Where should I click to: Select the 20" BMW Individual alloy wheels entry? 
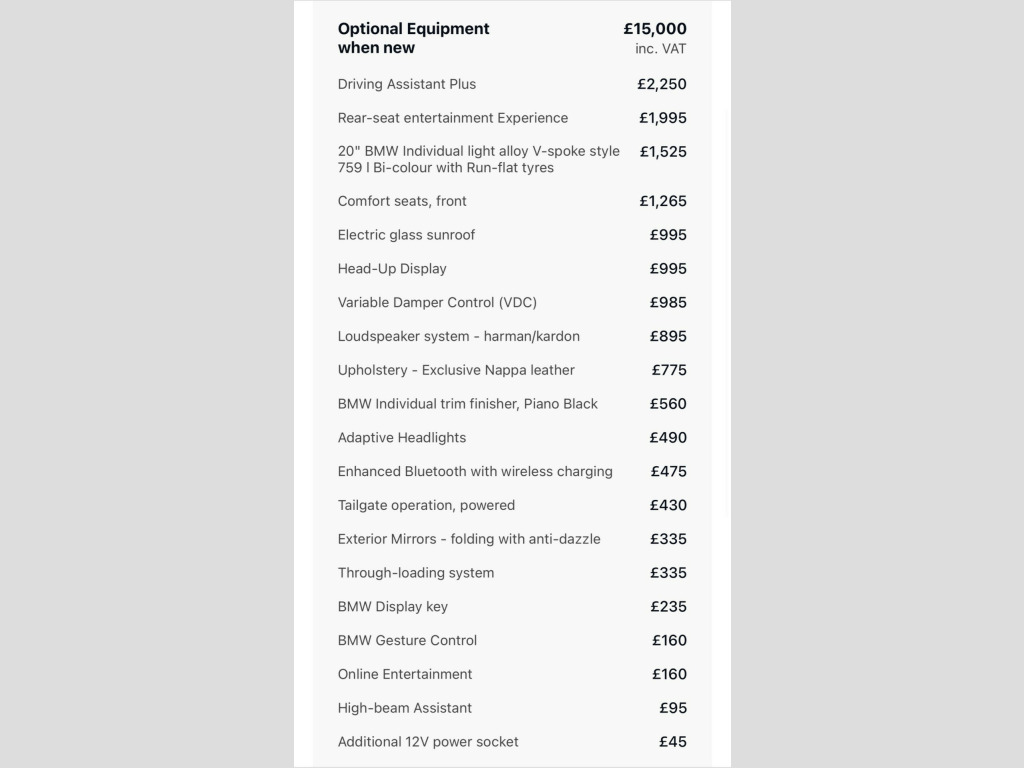pyautogui.click(x=479, y=159)
